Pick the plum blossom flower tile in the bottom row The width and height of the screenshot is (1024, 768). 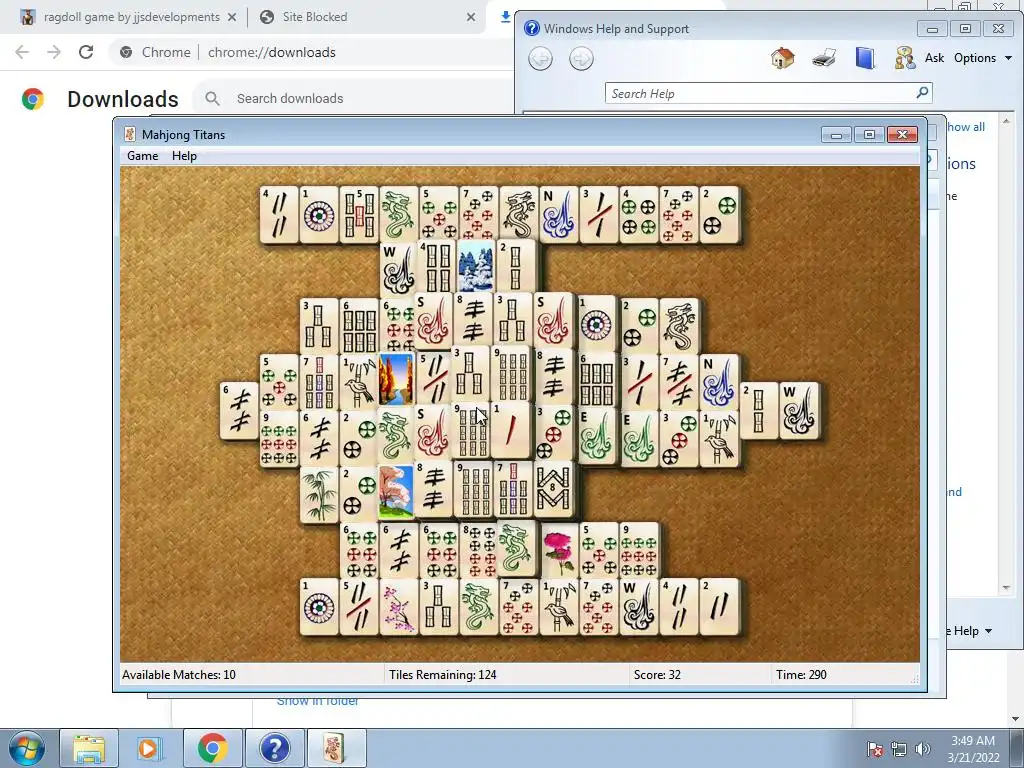click(x=398, y=607)
